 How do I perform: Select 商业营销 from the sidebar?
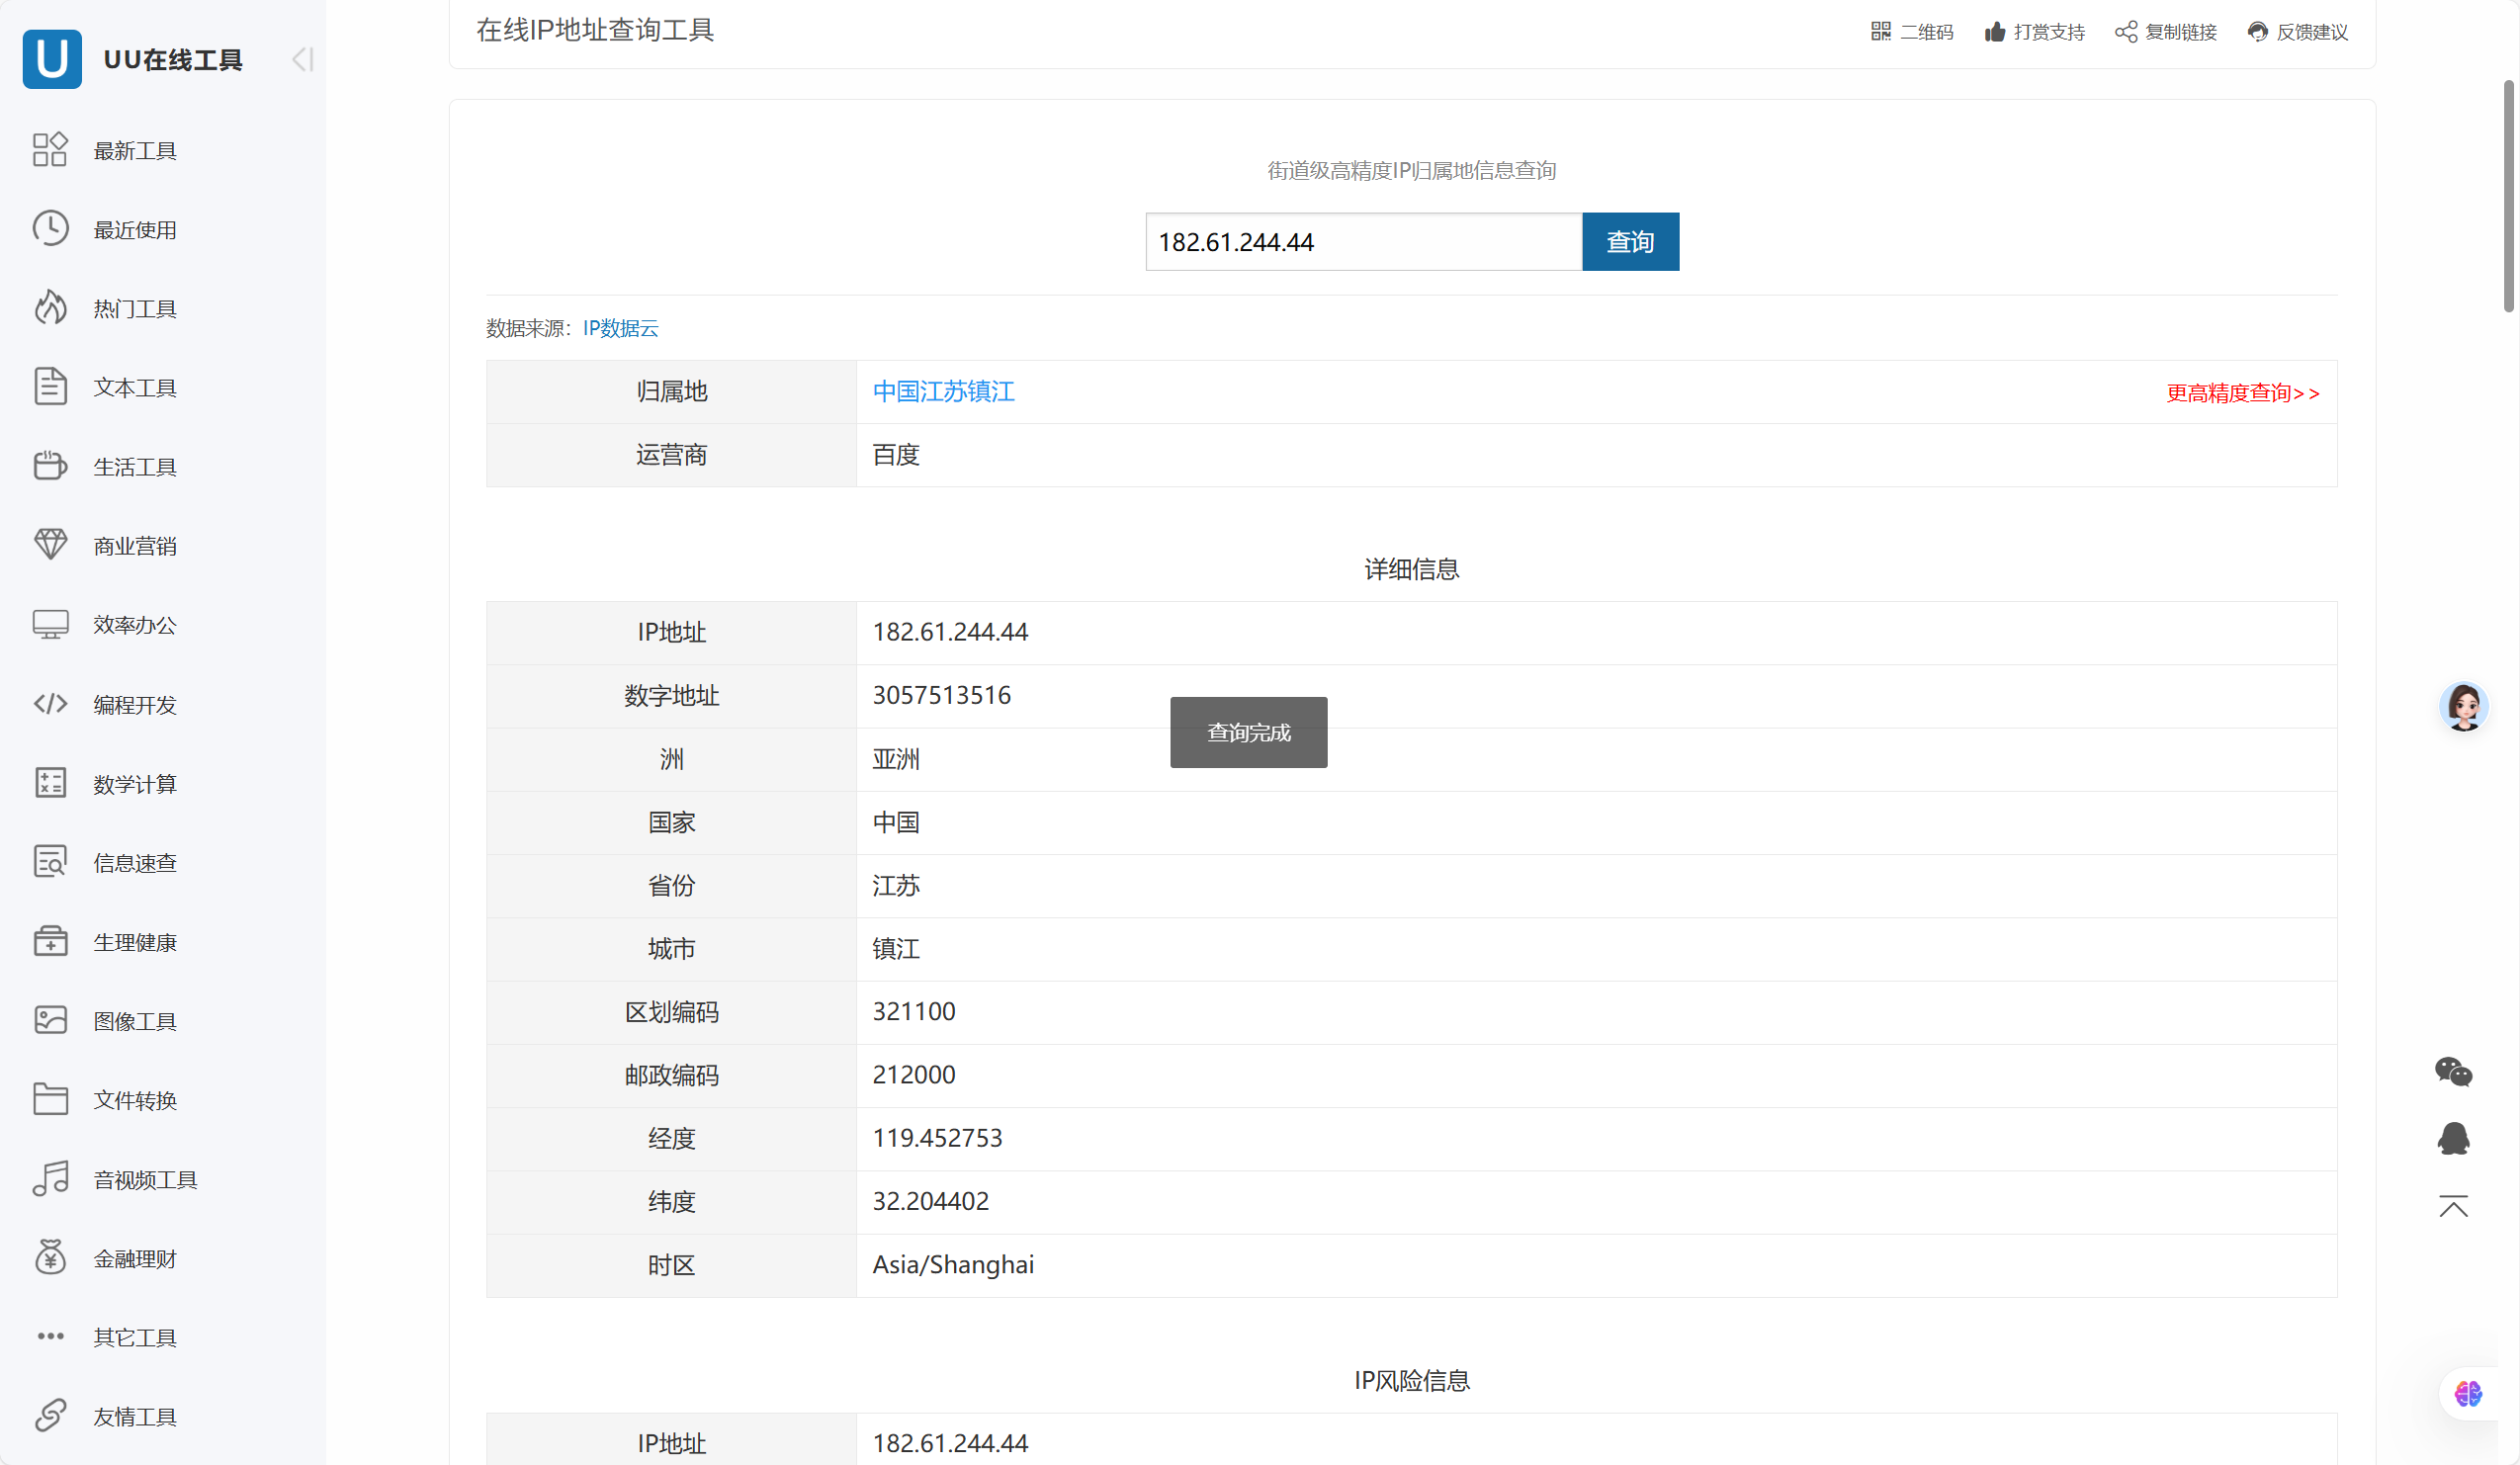tap(134, 545)
